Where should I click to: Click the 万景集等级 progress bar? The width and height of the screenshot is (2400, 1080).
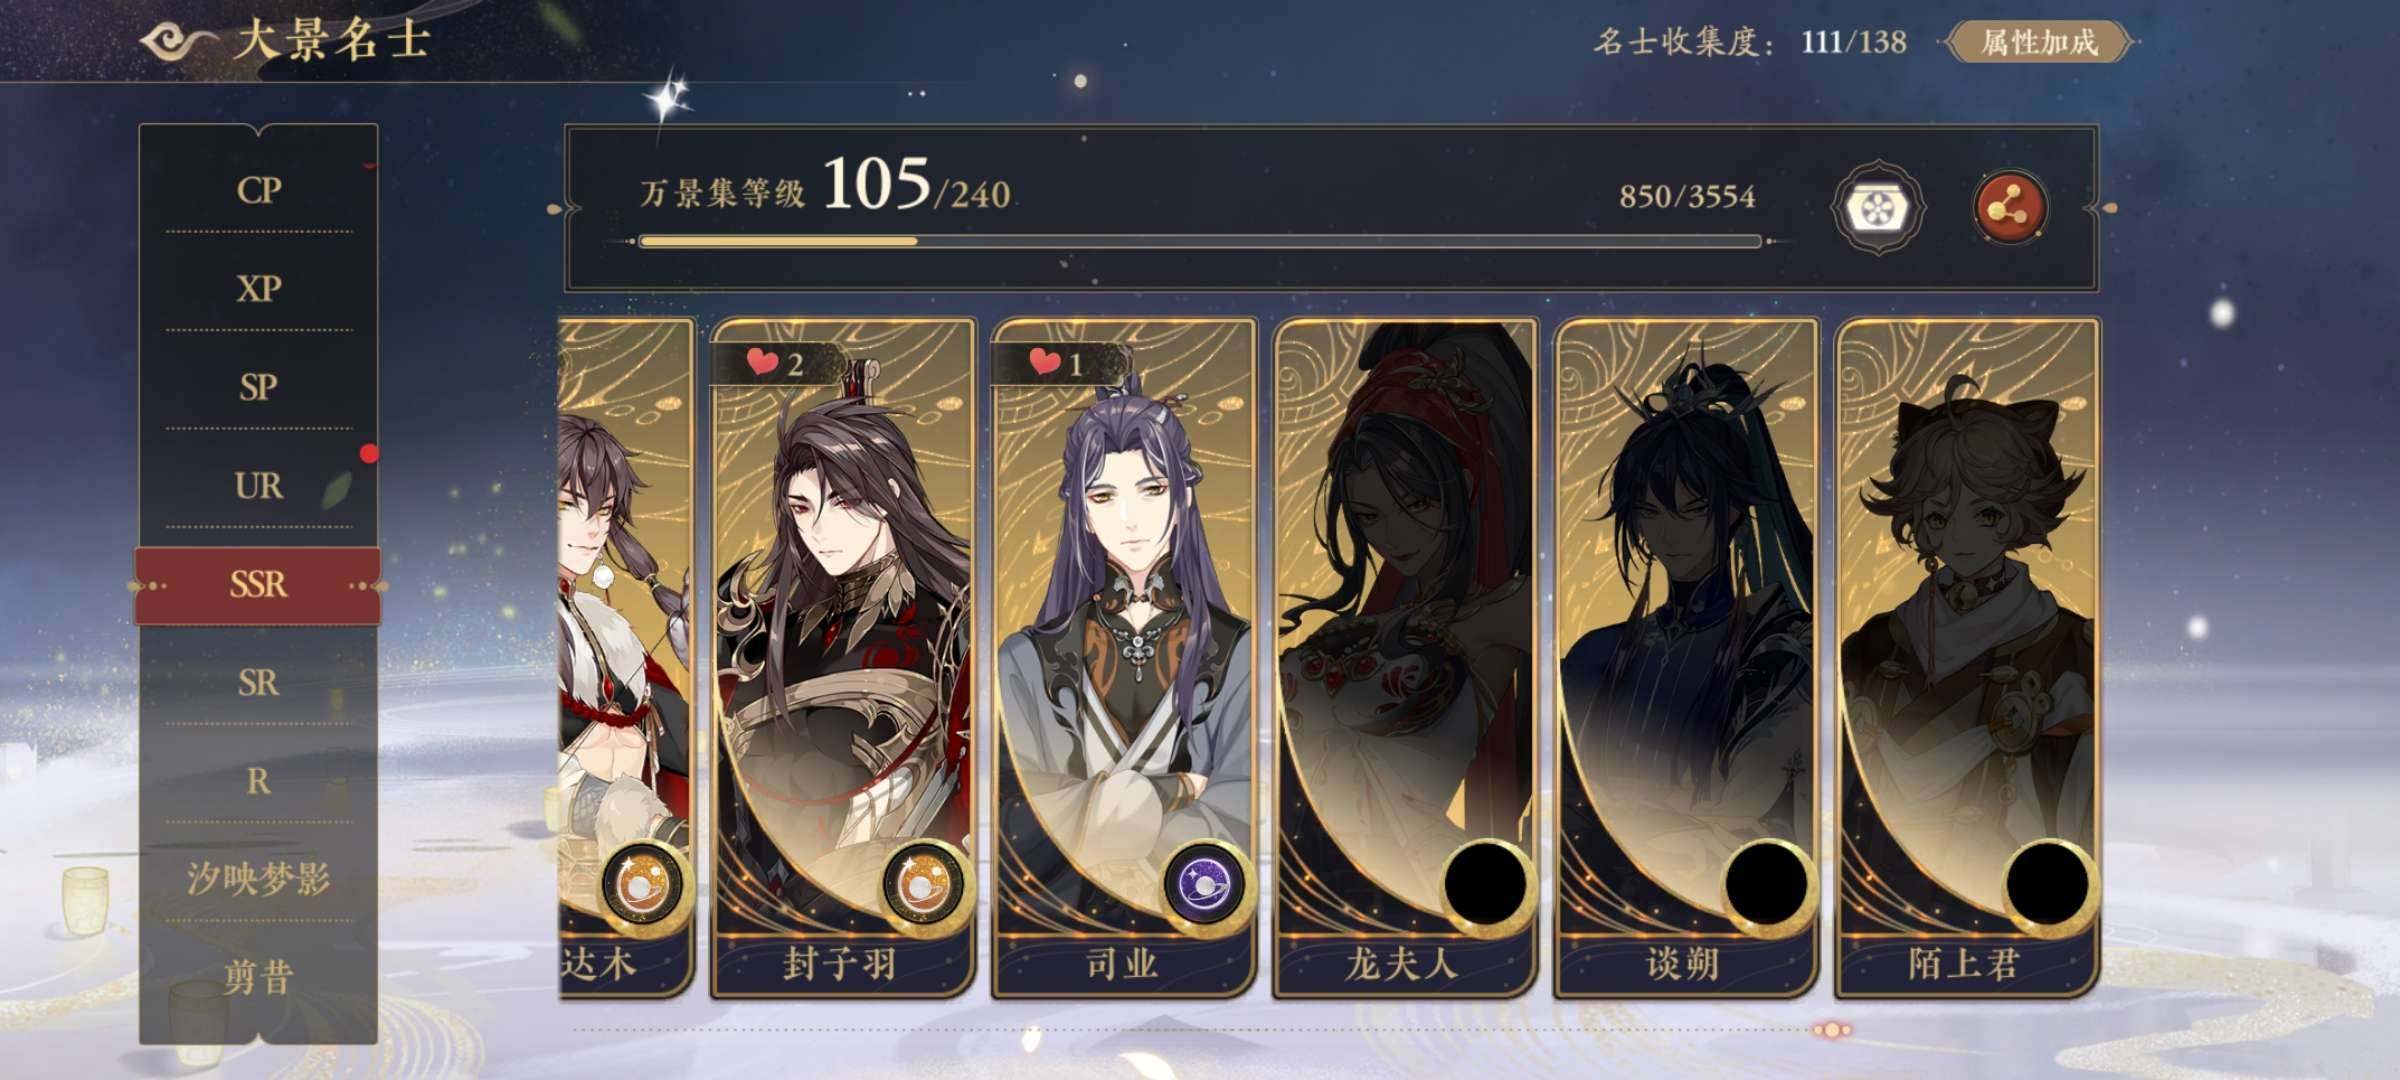click(1200, 241)
